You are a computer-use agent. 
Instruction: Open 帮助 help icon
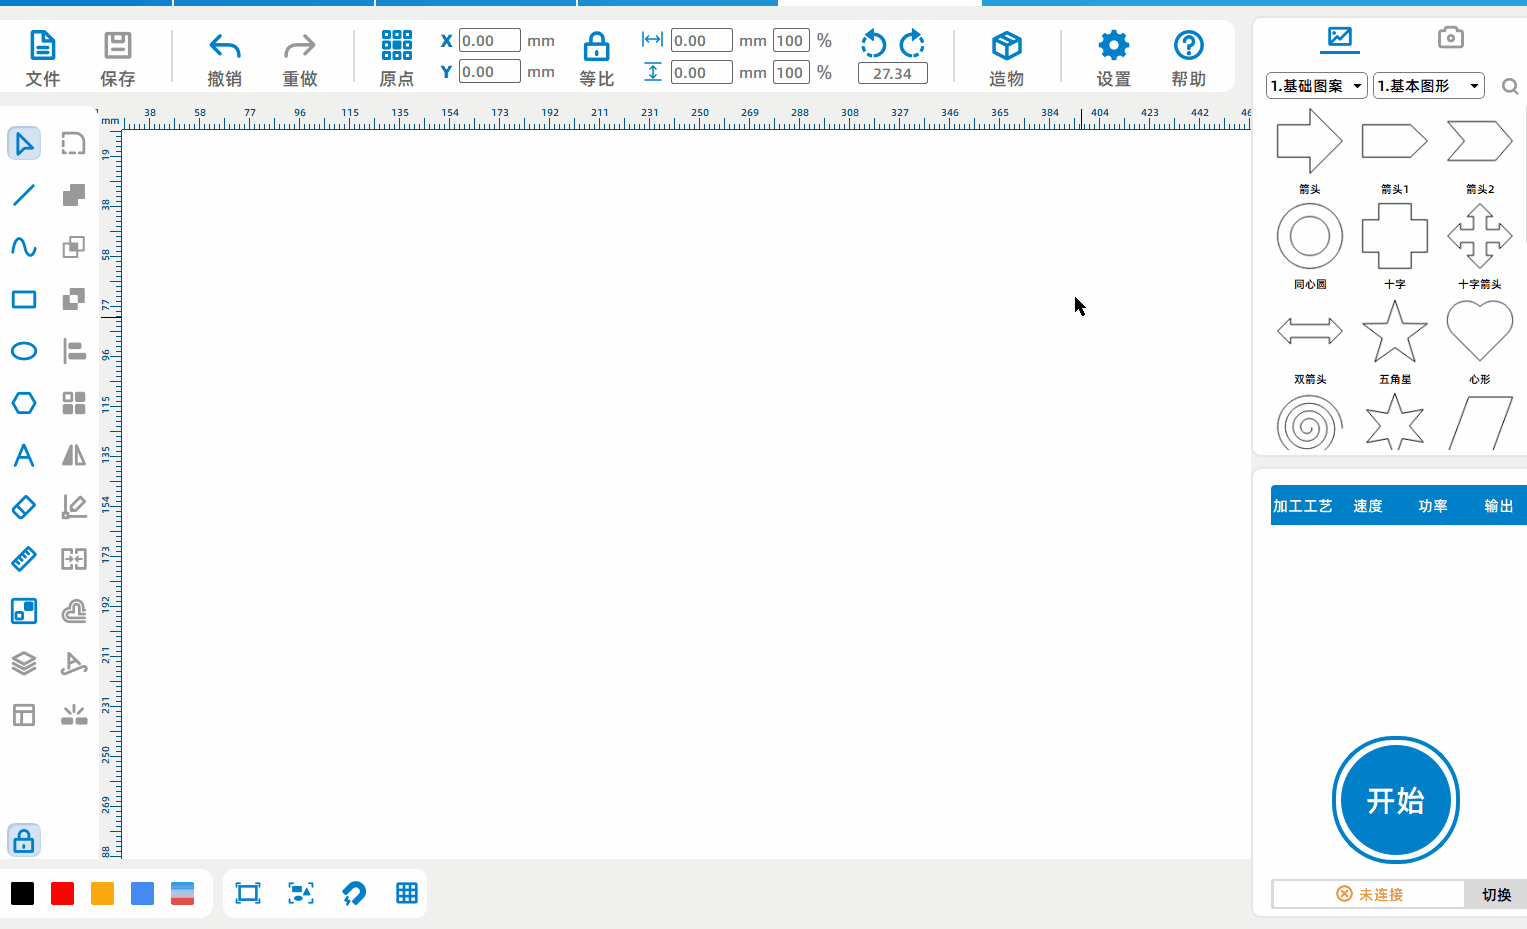tap(1188, 45)
